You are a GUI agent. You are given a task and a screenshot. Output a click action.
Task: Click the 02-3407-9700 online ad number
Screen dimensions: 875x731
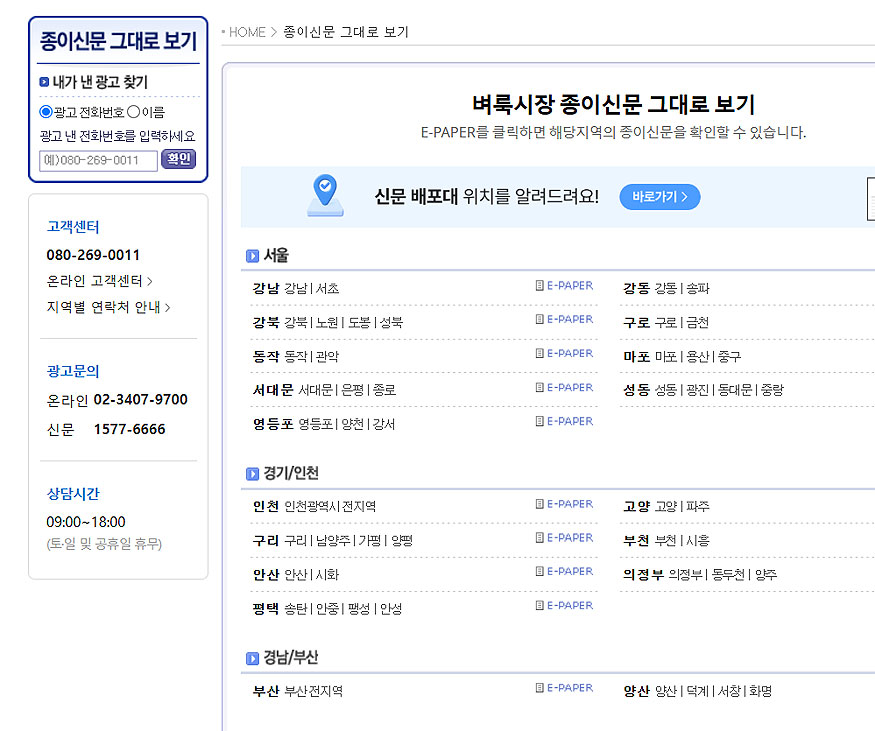click(x=141, y=400)
